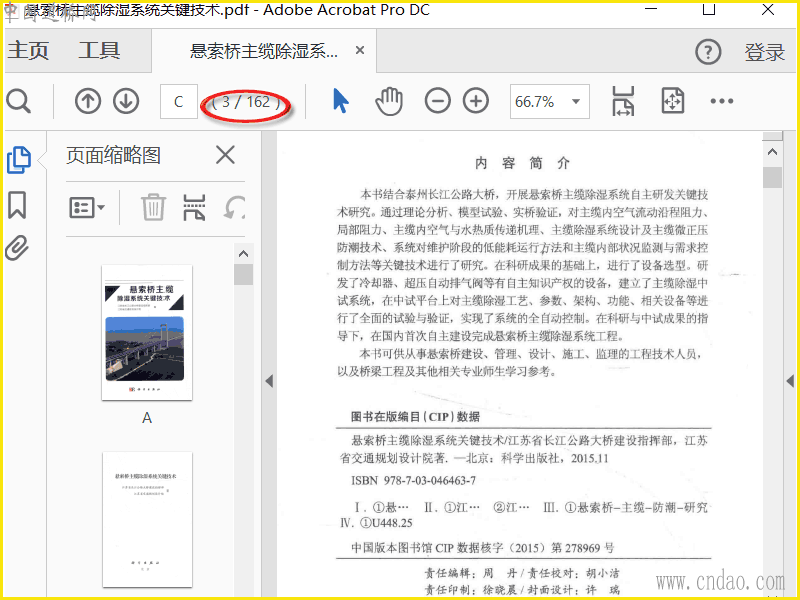Screen dimensions: 800x600
Task: Activate the hand pan tool
Action: (x=389, y=101)
